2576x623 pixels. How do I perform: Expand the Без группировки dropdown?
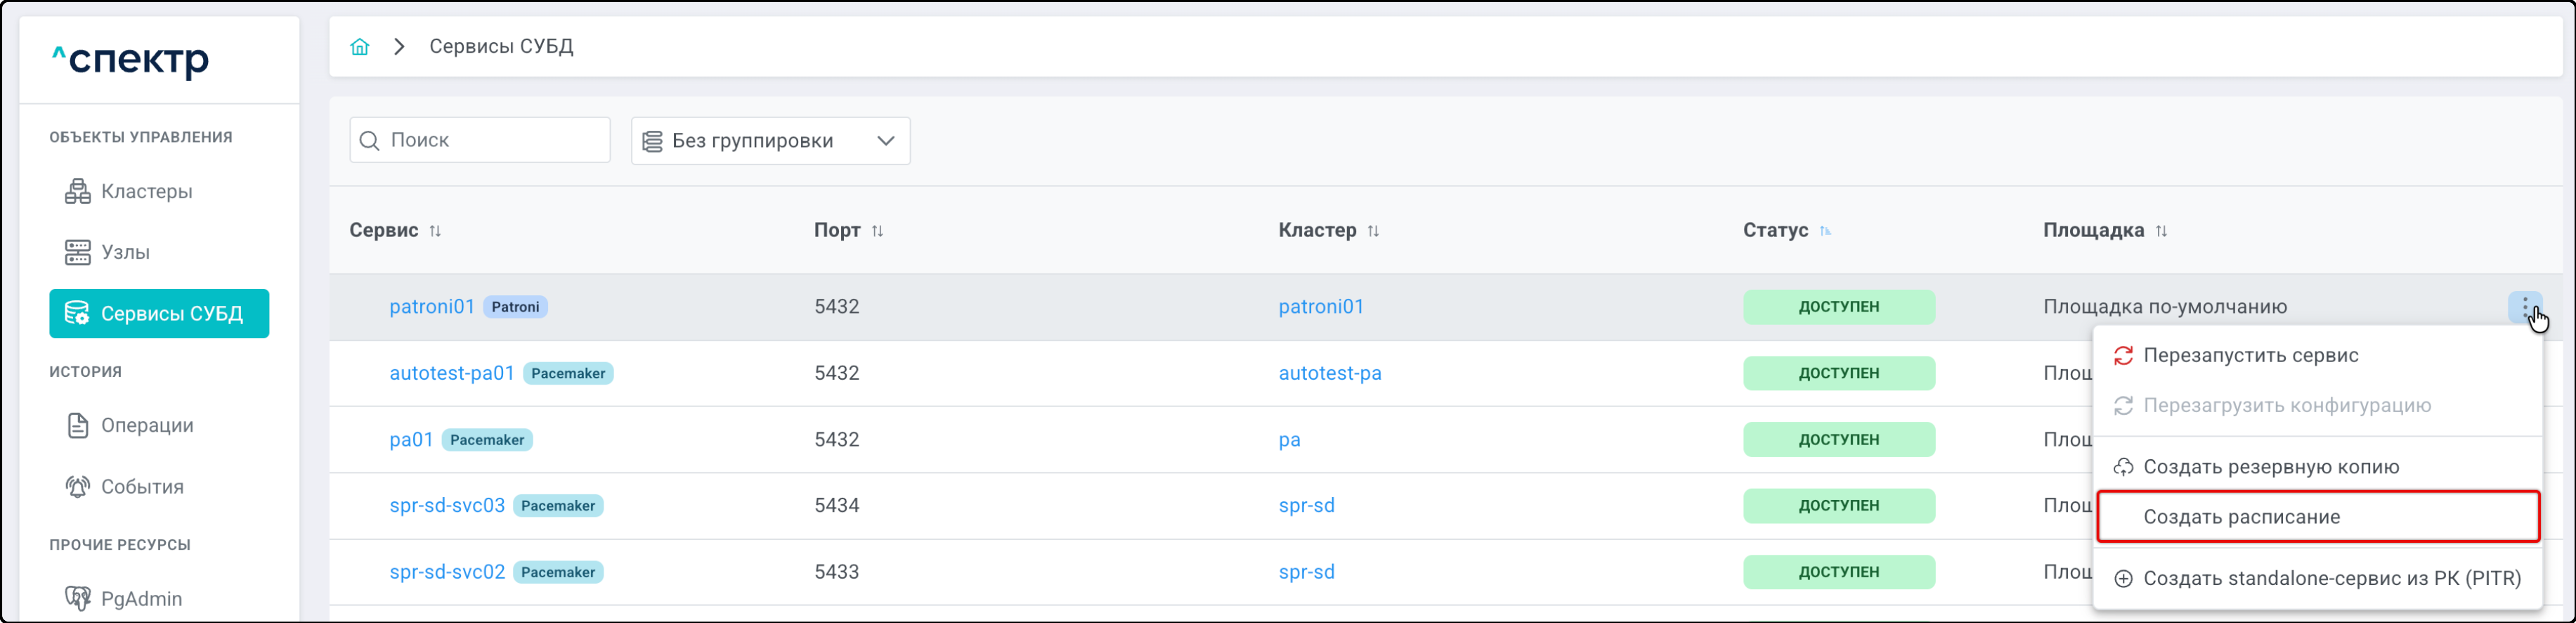[770, 141]
